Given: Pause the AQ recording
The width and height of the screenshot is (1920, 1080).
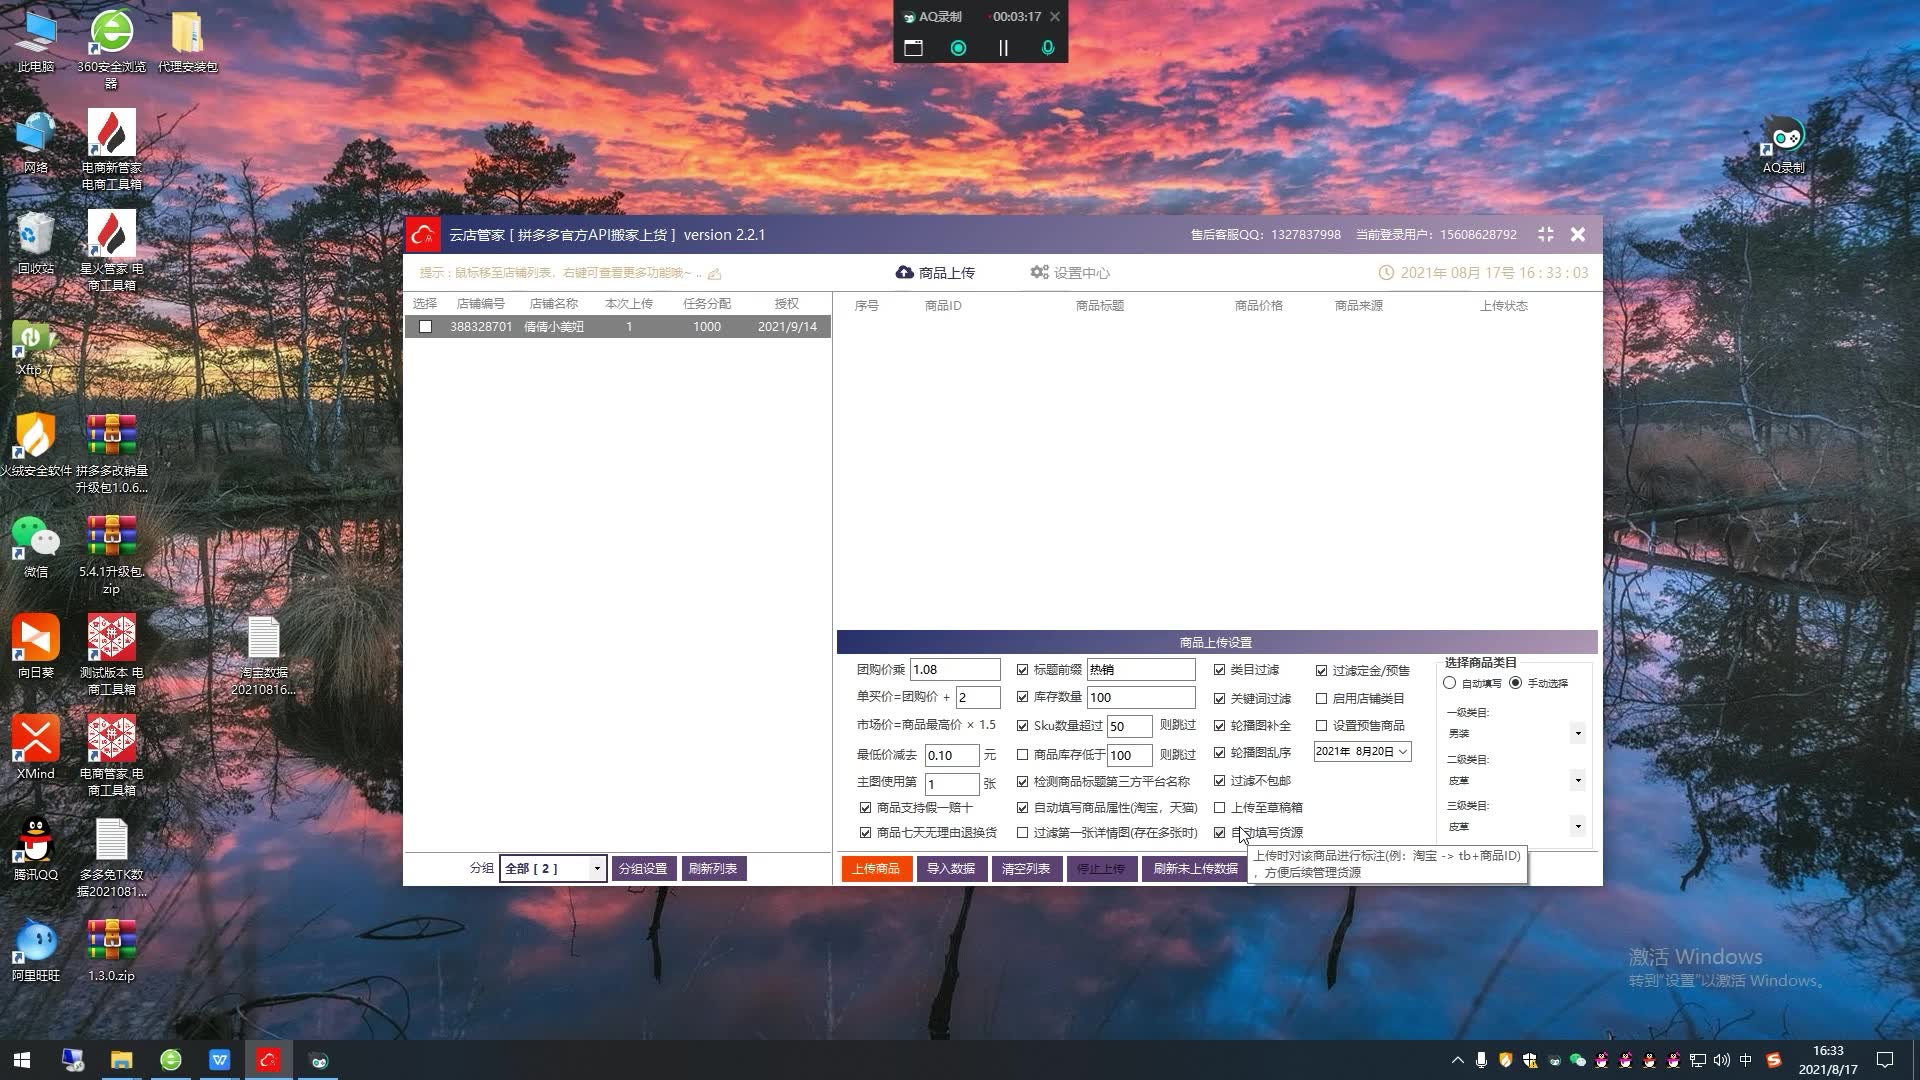Looking at the screenshot, I should tap(1003, 48).
